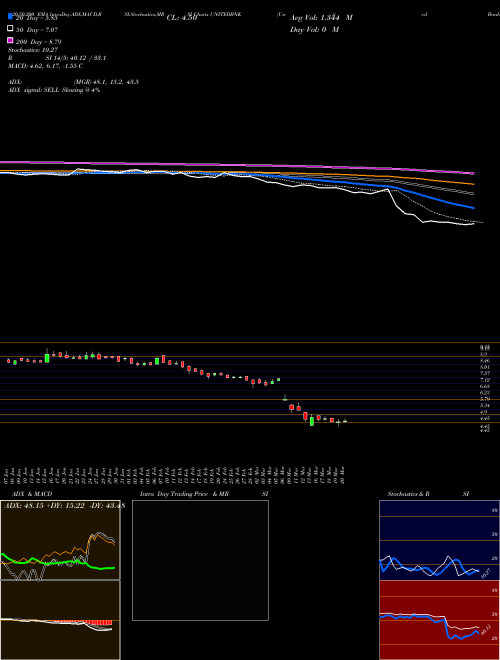Click the 'ADX & MACD' panel title
The width and height of the screenshot is (500, 660).
pyautogui.click(x=32, y=494)
